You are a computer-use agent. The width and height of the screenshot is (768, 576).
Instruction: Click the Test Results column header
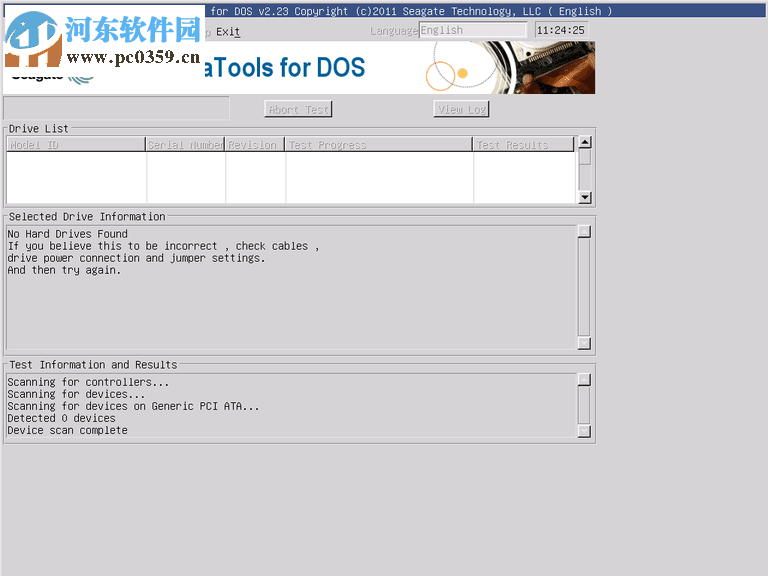(x=523, y=144)
